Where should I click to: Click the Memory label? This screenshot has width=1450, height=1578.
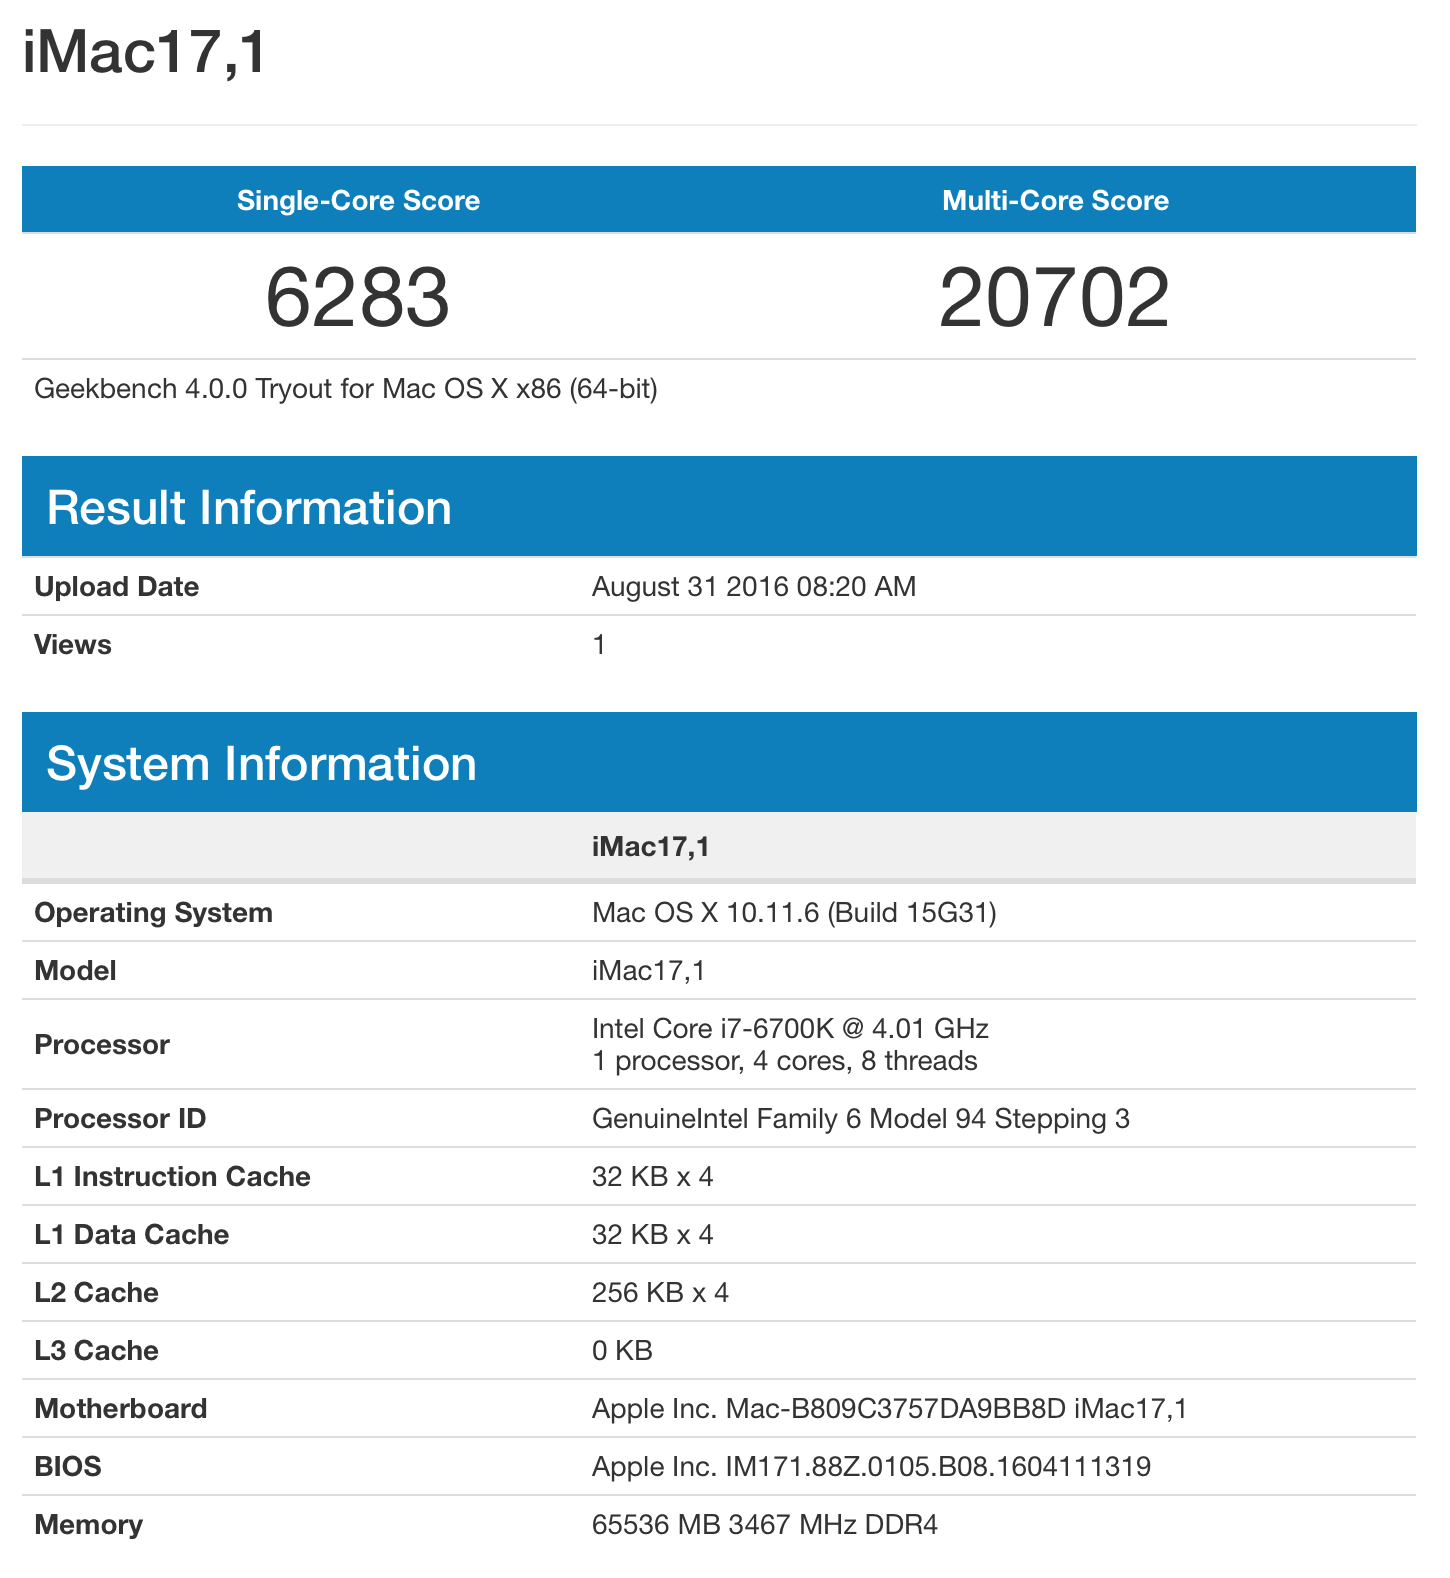click(88, 1524)
